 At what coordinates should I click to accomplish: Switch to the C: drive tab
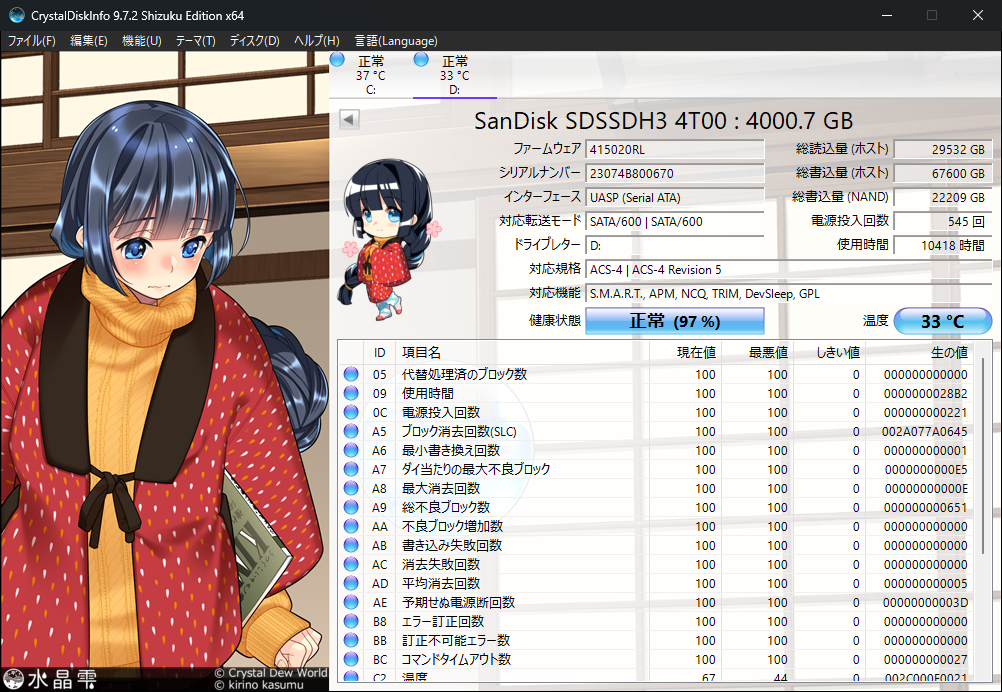(x=370, y=76)
